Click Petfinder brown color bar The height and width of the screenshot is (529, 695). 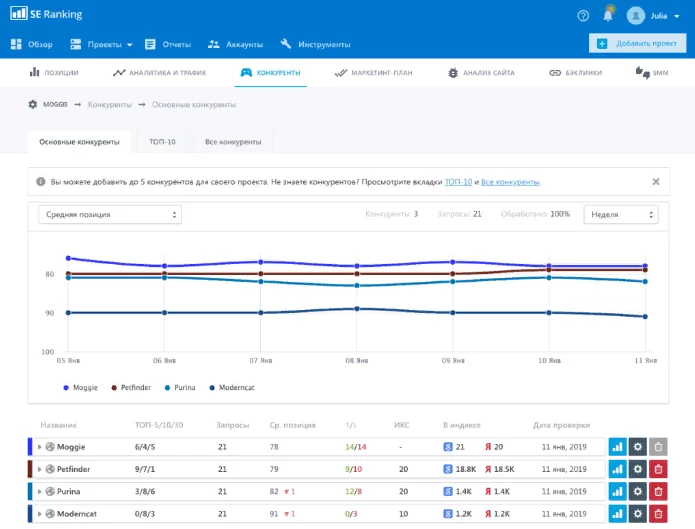tap(30, 469)
